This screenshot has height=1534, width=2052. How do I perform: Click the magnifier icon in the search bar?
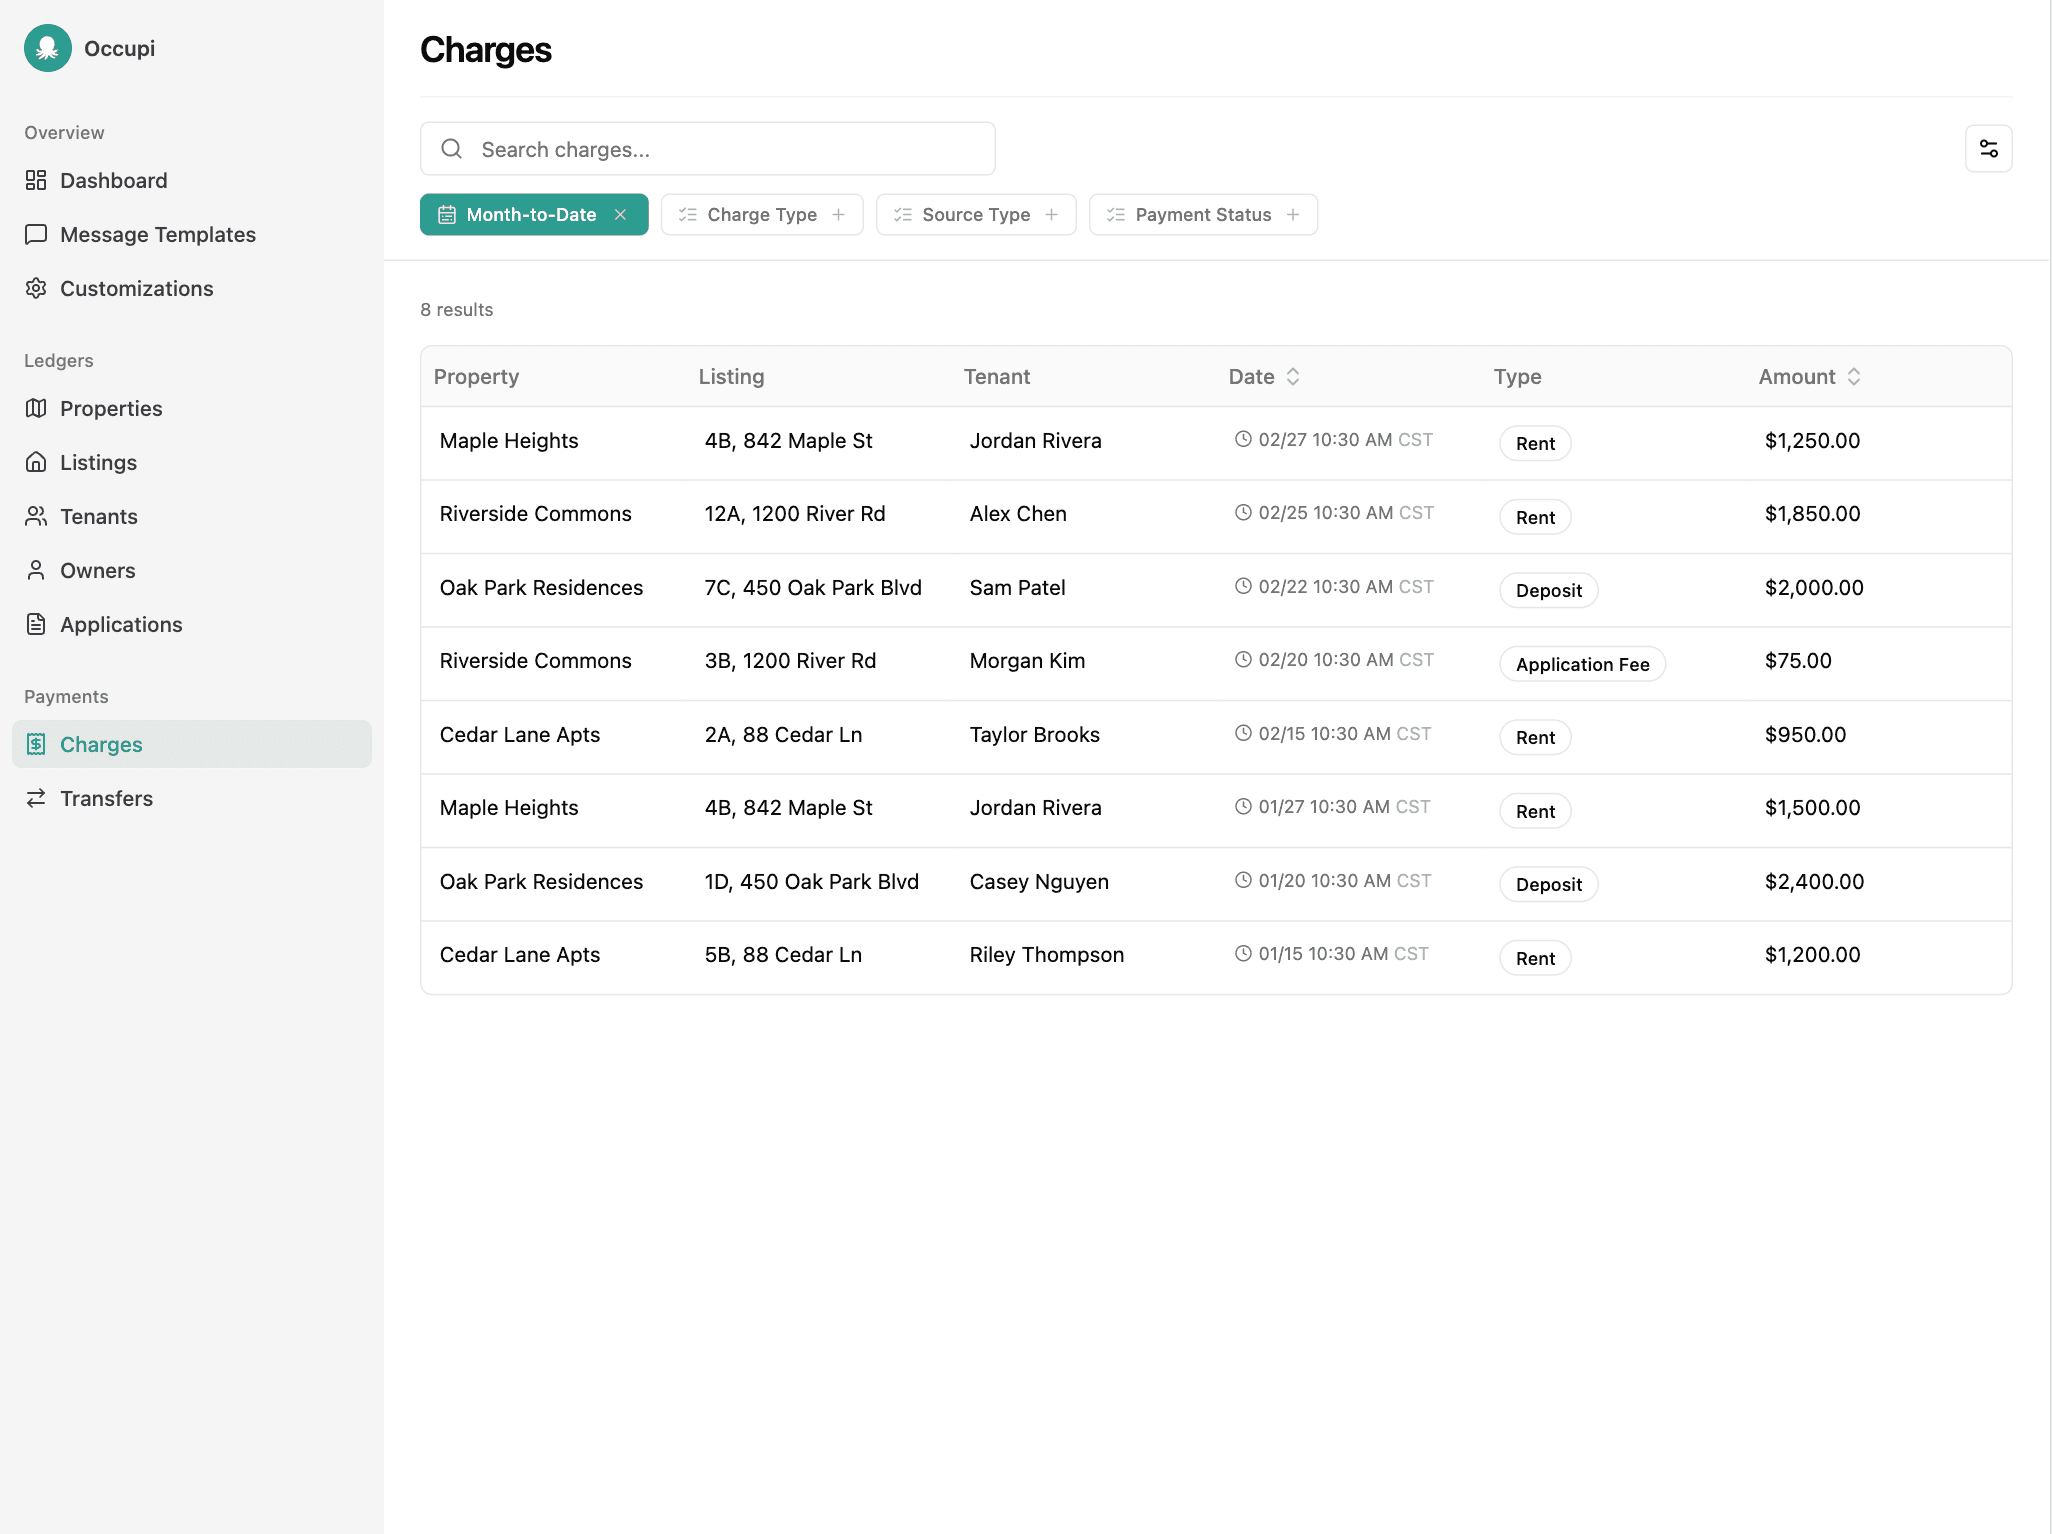click(x=451, y=148)
